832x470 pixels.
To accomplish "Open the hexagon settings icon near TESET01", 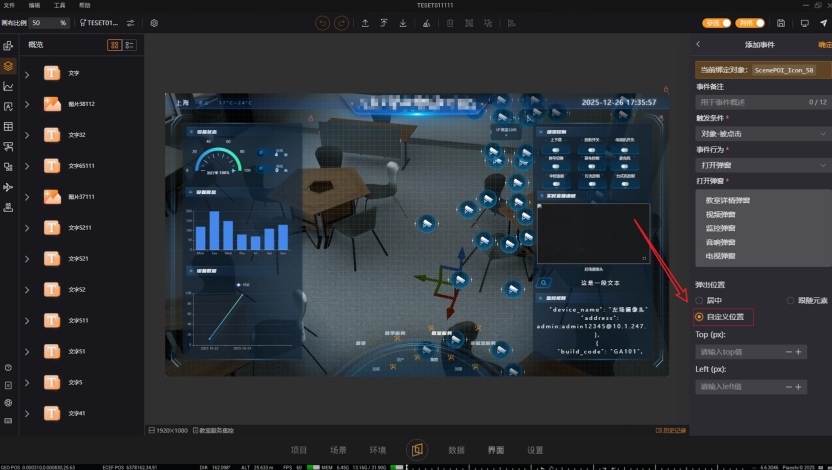I will tap(154, 23).
